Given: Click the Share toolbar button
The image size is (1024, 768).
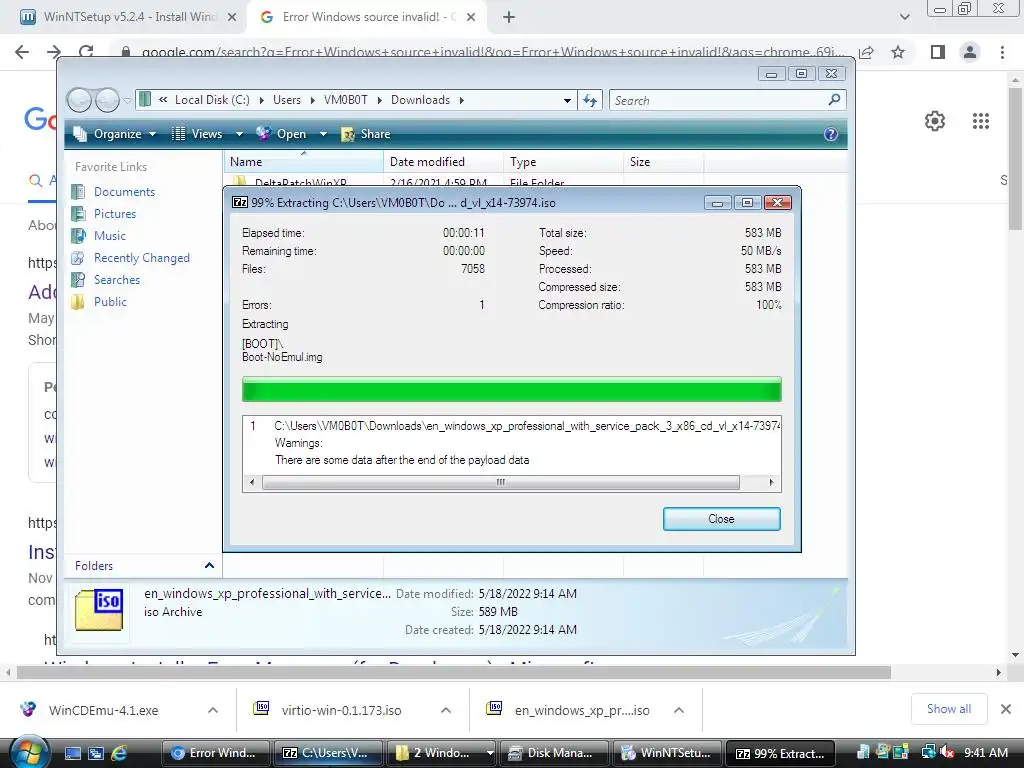Looking at the screenshot, I should click(x=366, y=134).
